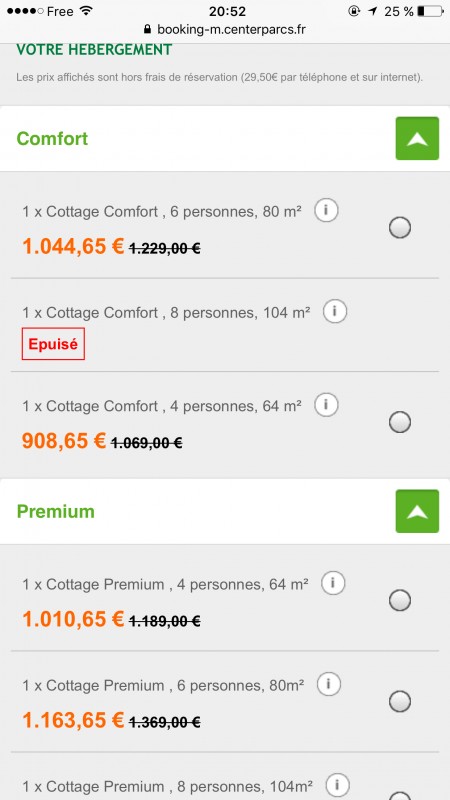The height and width of the screenshot is (800, 450).
Task: Select Cottage Comfort 4 personnes radio button
Action: pos(399,422)
